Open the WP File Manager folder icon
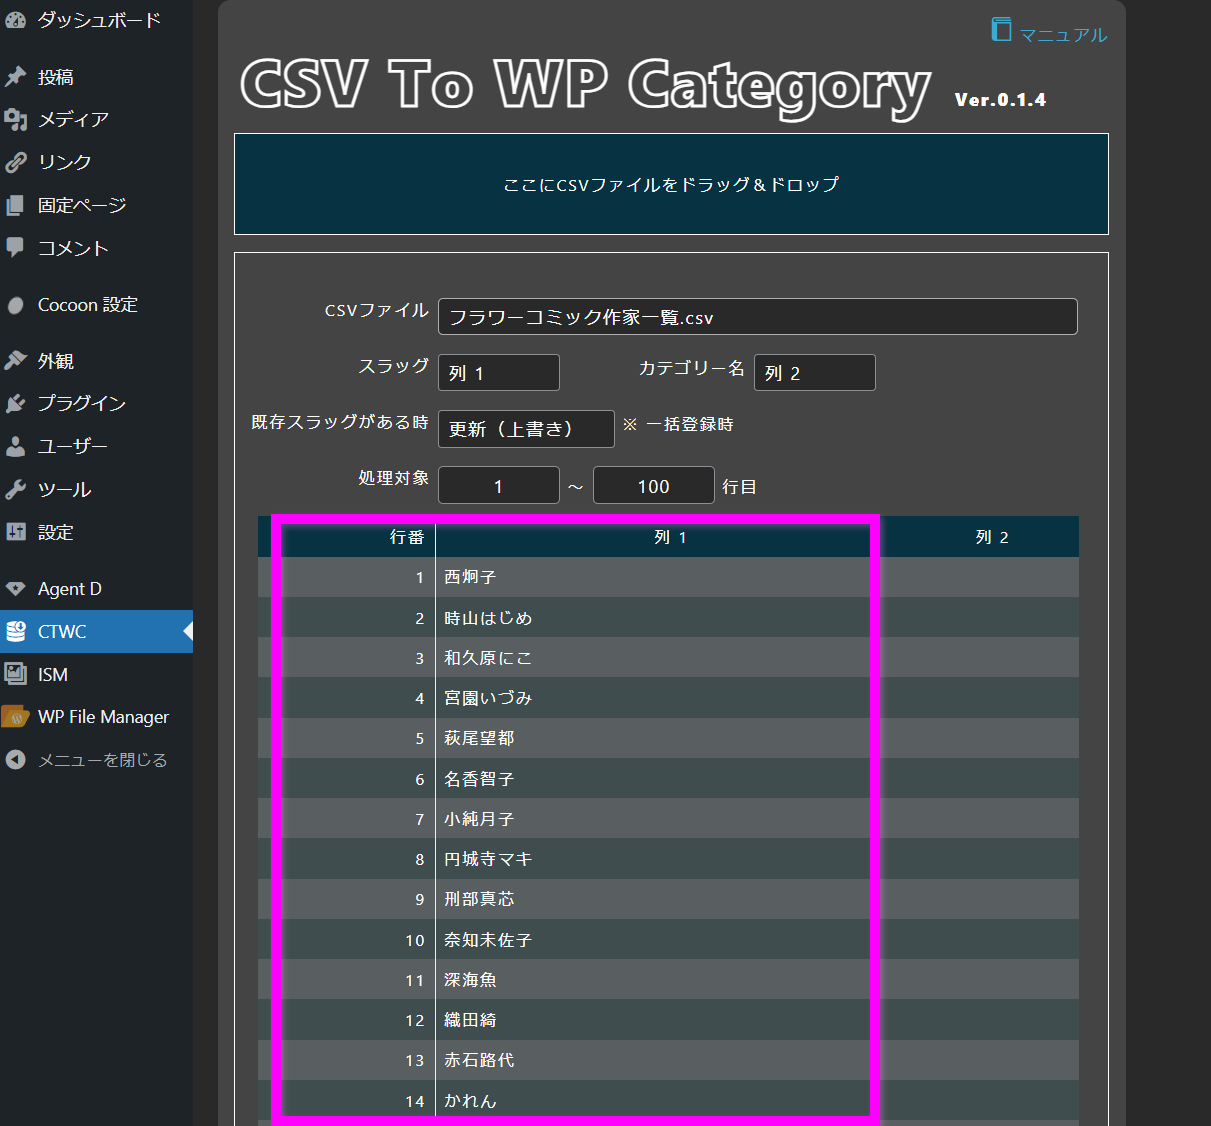The image size is (1211, 1126). tap(15, 717)
